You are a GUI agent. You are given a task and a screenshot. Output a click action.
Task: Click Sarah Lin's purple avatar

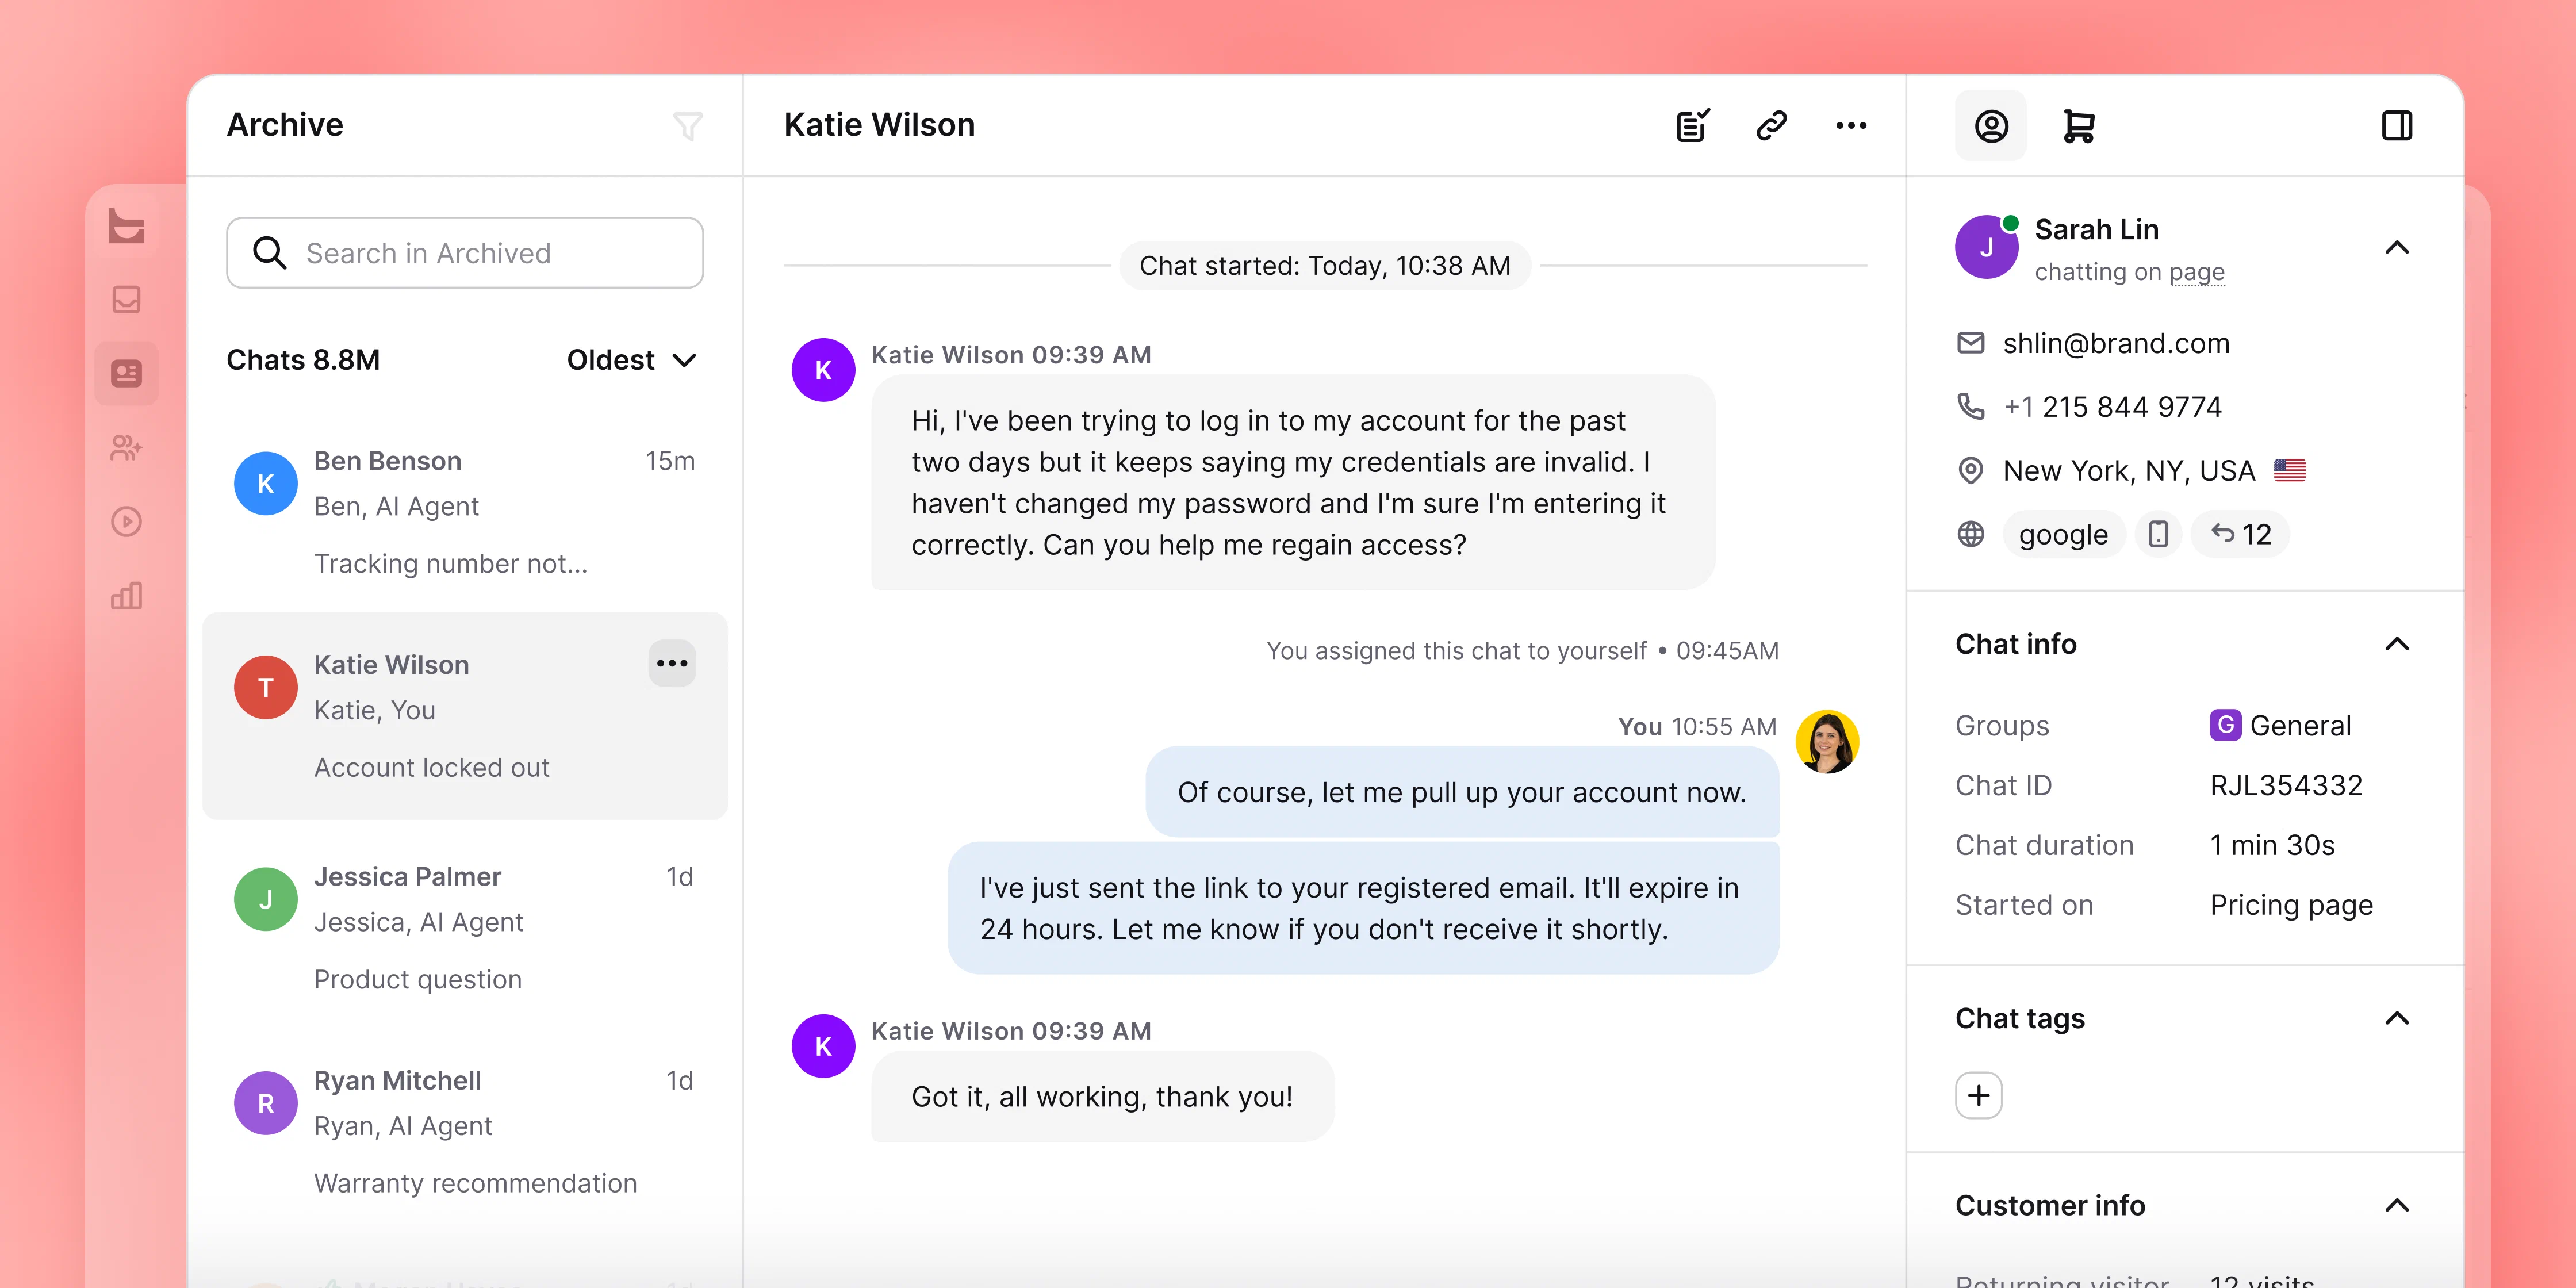1987,247
